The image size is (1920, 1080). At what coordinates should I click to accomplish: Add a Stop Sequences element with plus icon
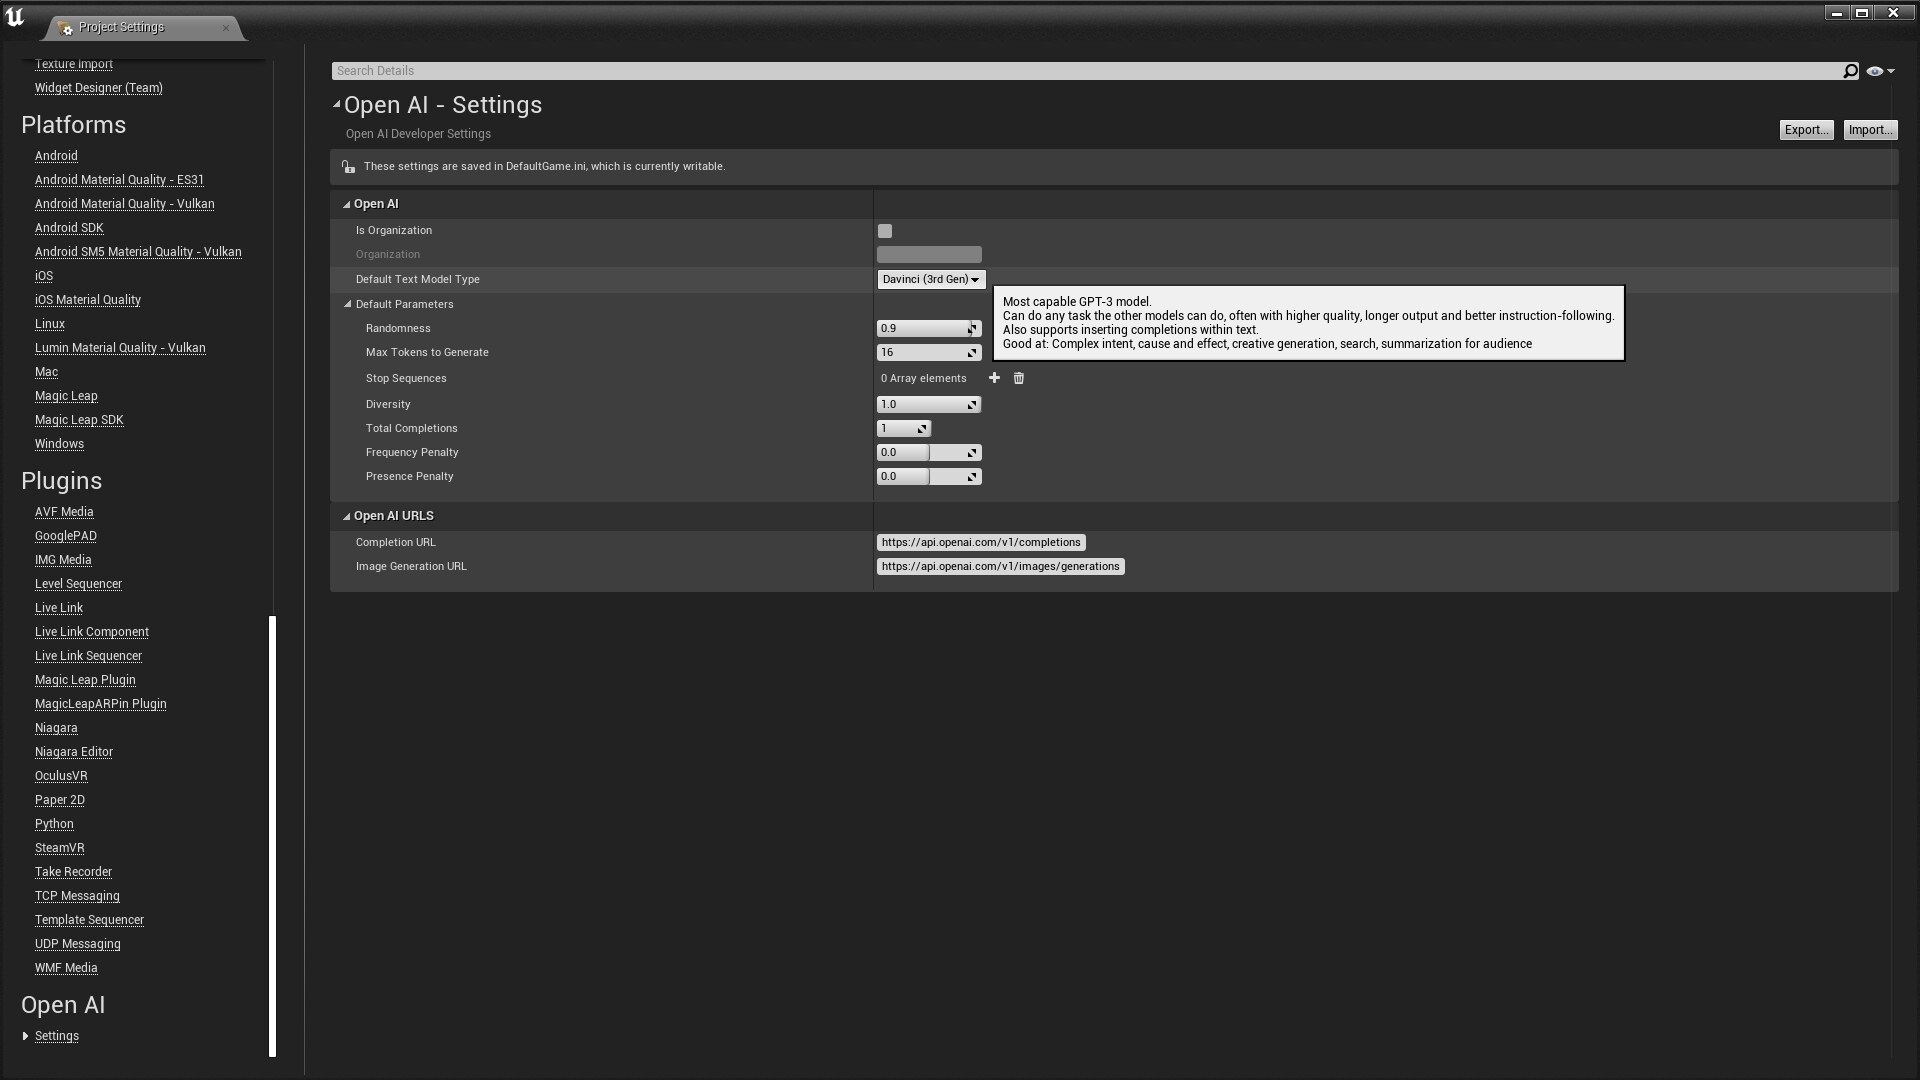pyautogui.click(x=994, y=378)
